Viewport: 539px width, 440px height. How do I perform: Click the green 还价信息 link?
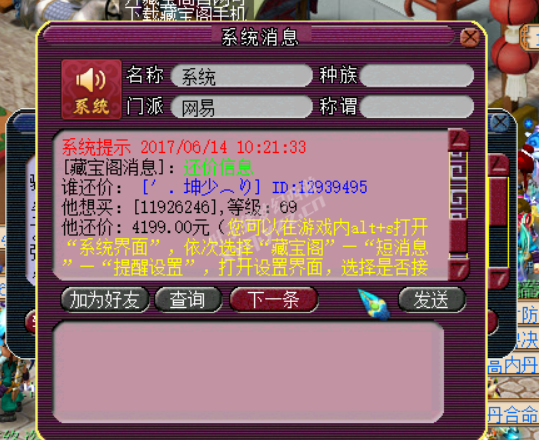click(218, 167)
